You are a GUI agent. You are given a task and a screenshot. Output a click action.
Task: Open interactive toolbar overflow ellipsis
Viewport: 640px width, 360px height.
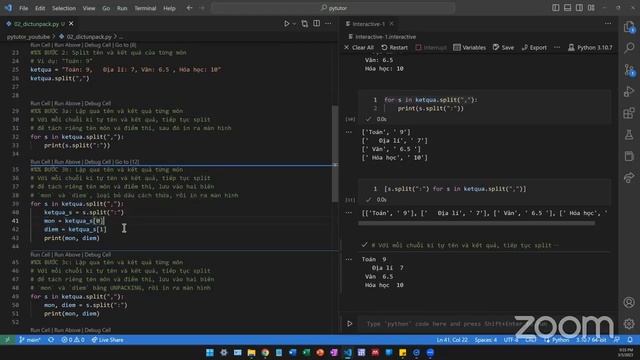click(557, 47)
